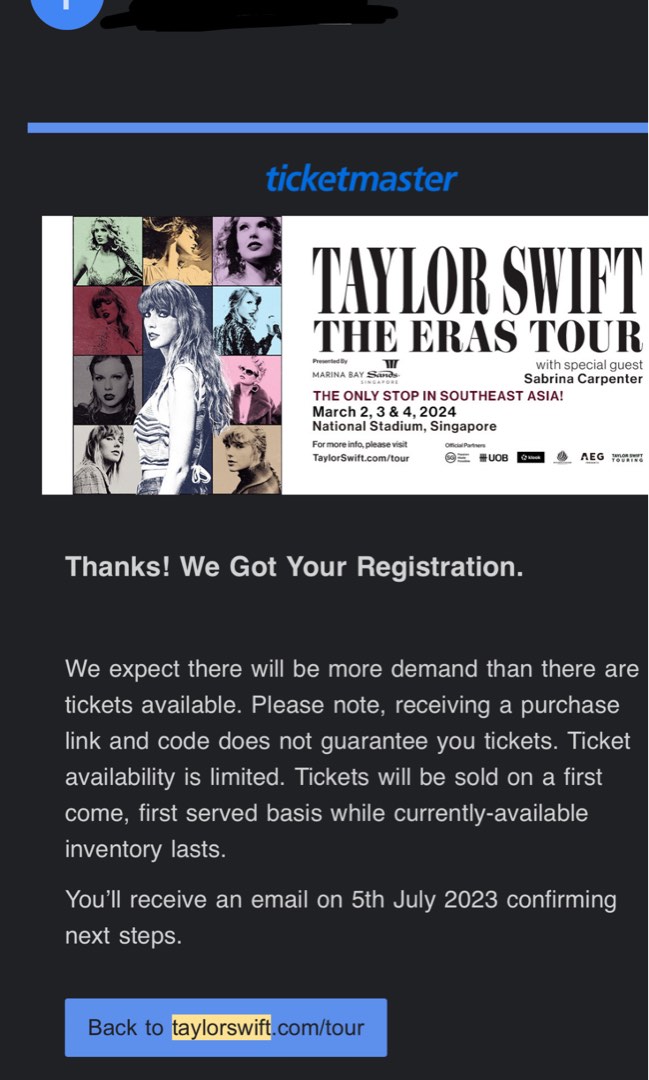
Task: Click the highlighted taylorswift text
Action: [x=219, y=1027]
